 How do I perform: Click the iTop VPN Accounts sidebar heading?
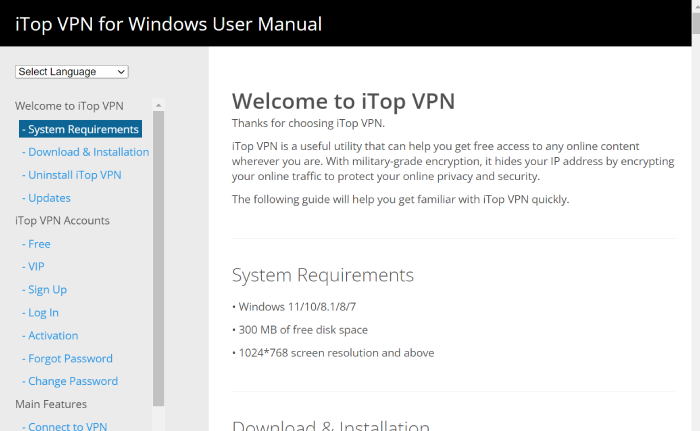62,221
